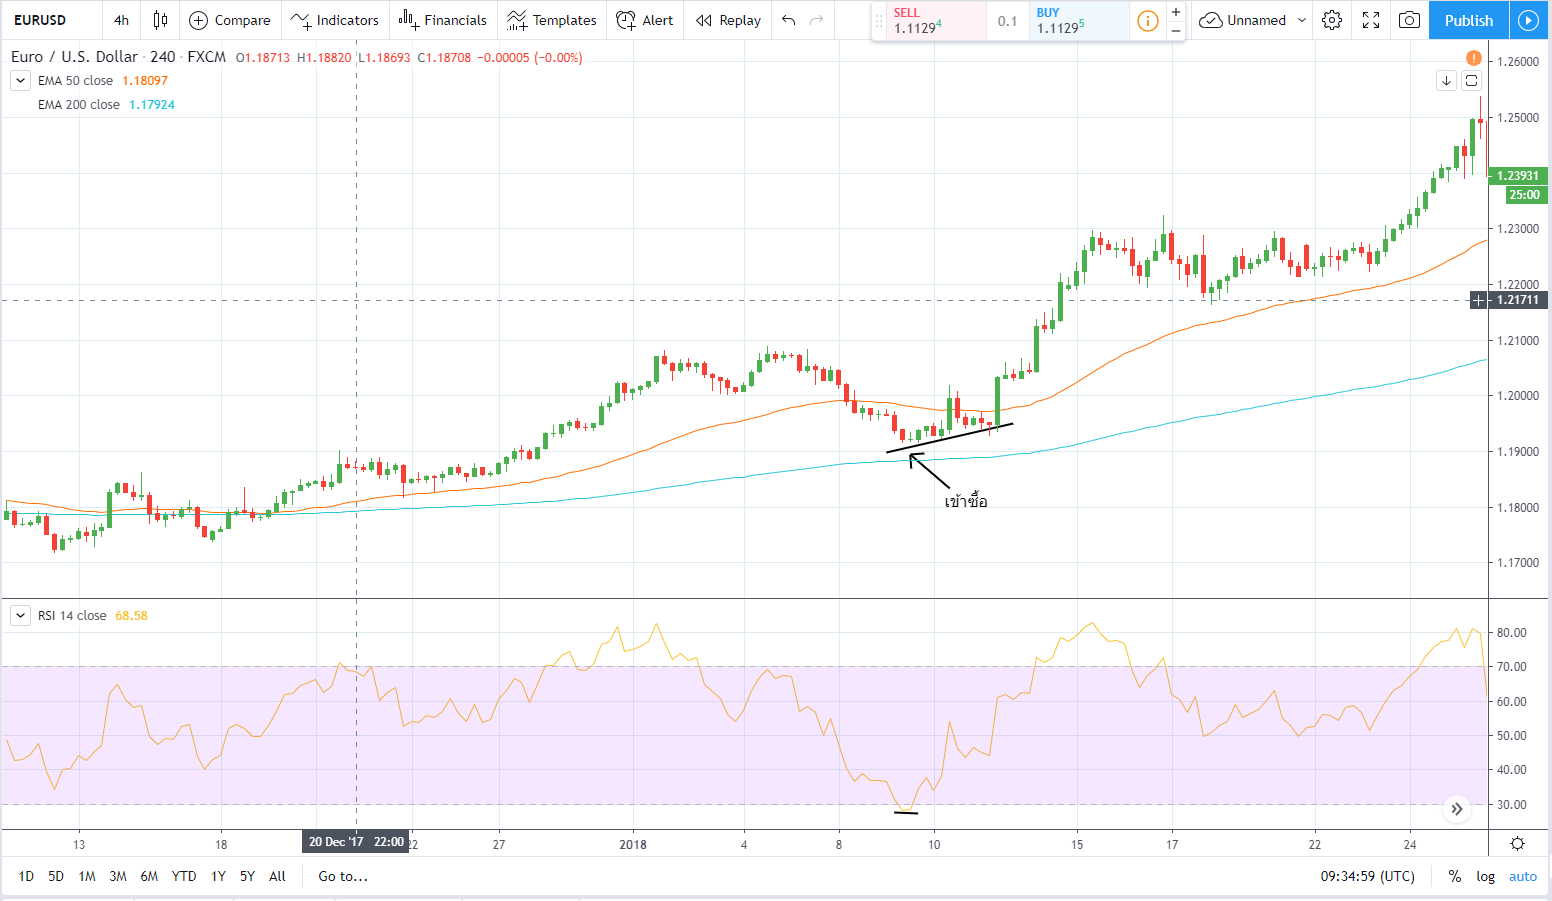Viewport: 1552px width, 901px height.
Task: Click the redo arrow icon
Action: pyautogui.click(x=817, y=20)
